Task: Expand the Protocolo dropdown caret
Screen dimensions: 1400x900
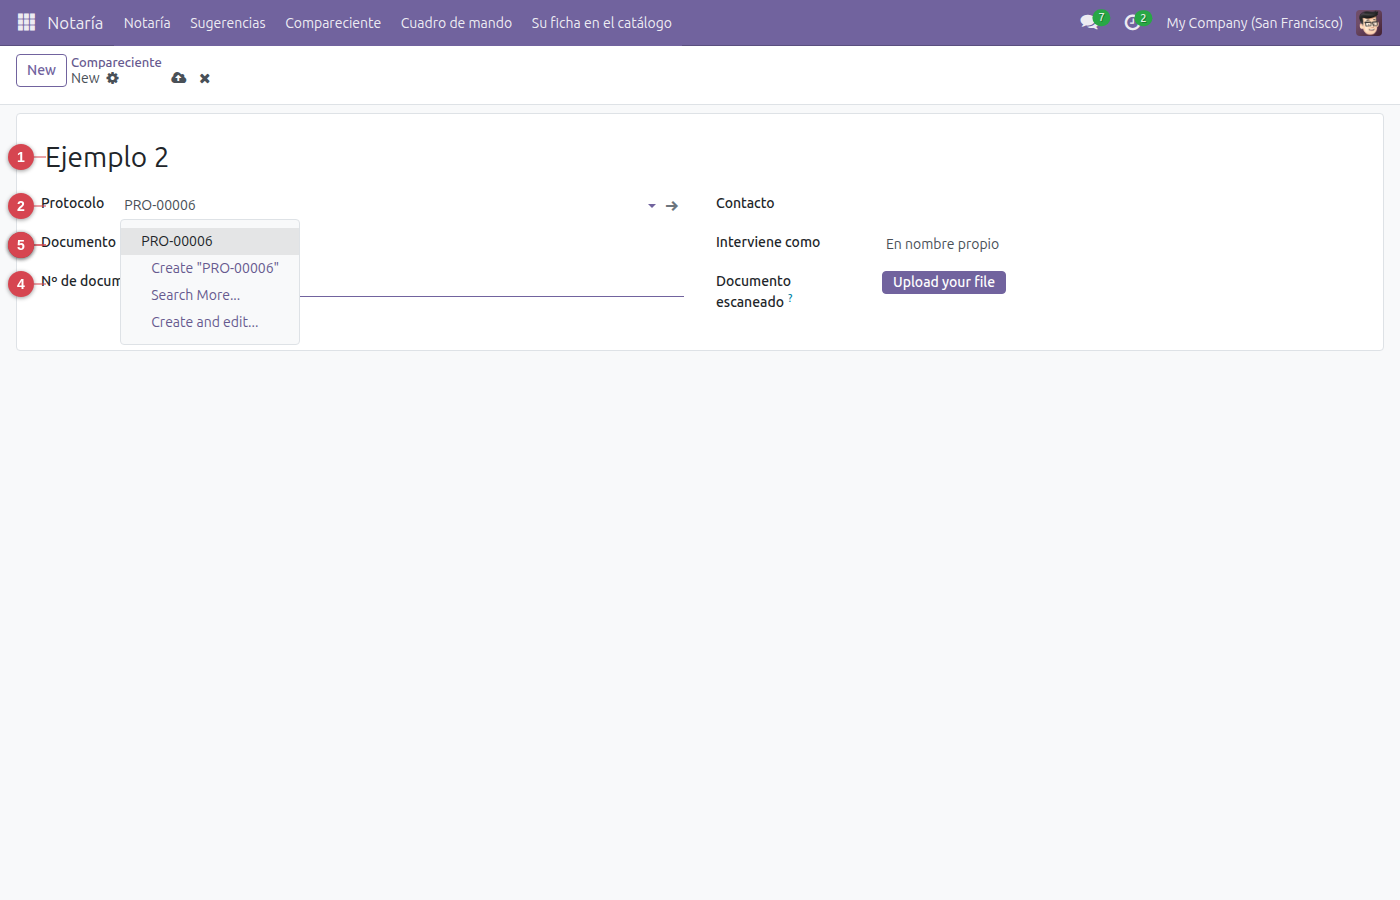Action: tap(652, 206)
